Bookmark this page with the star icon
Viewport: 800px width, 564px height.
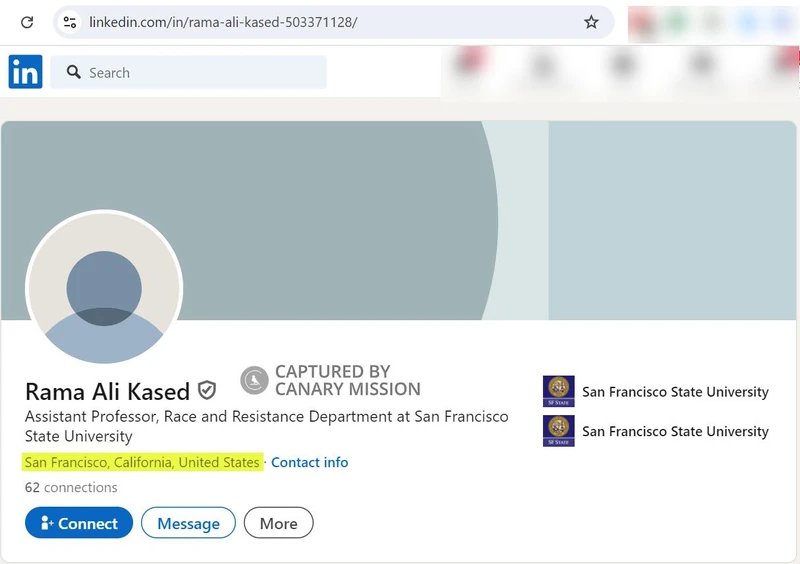pos(591,22)
